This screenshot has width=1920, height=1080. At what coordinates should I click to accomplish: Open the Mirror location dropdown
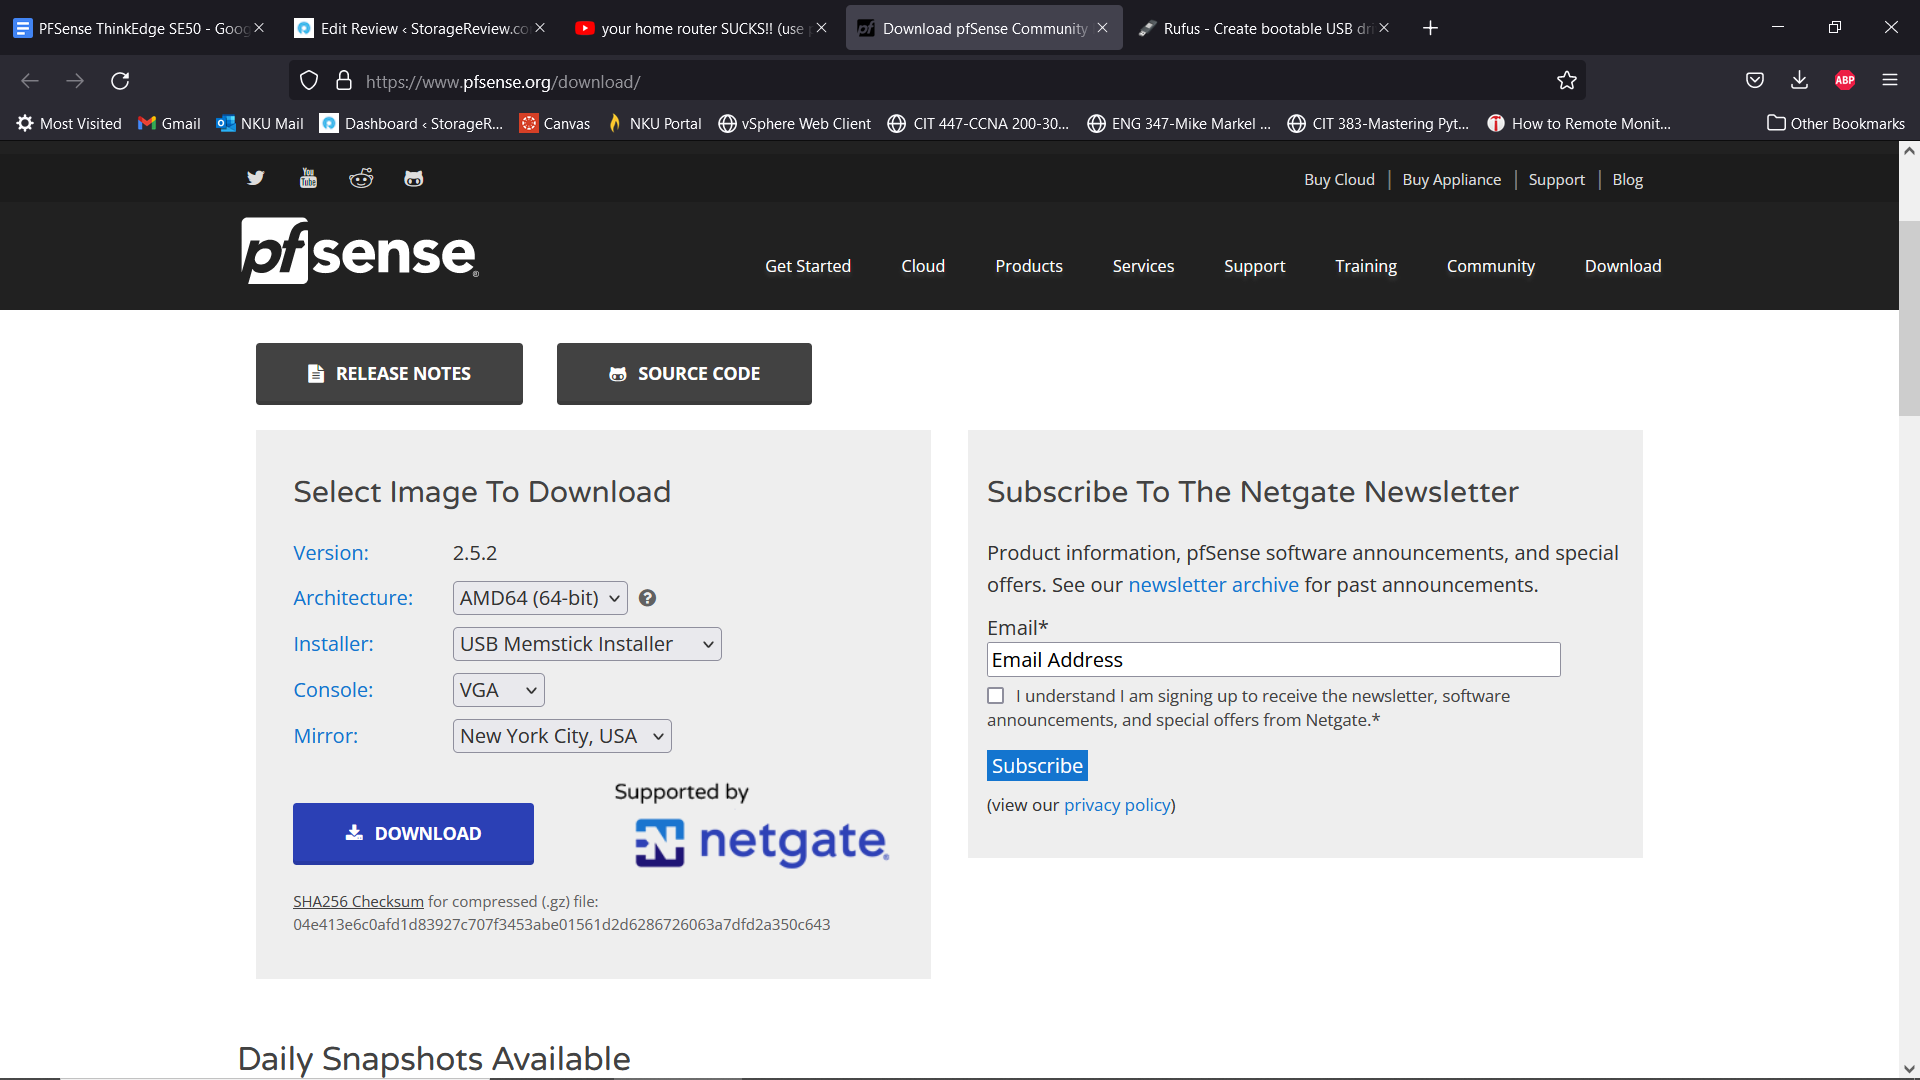[x=562, y=736]
